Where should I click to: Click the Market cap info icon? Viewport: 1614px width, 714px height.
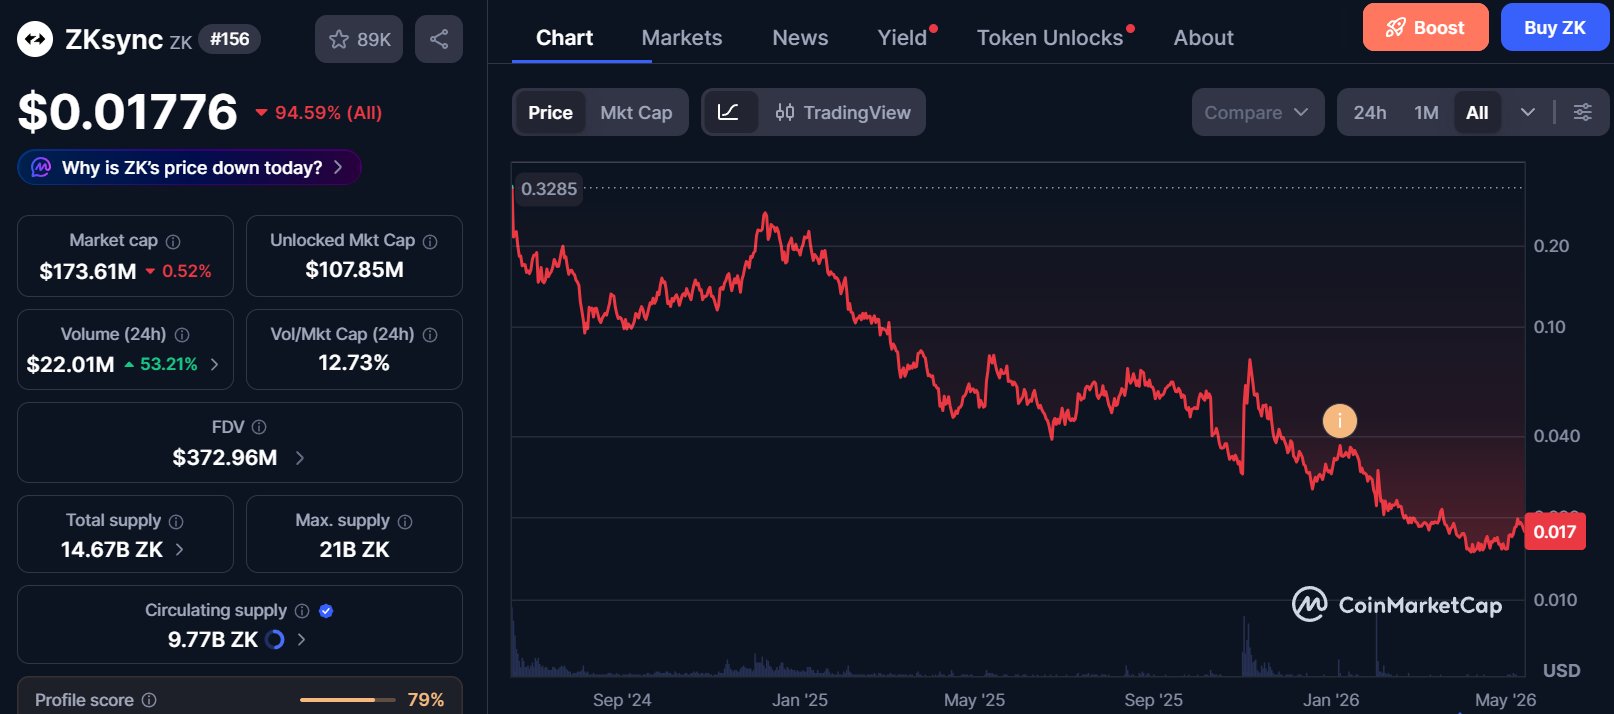tap(173, 242)
